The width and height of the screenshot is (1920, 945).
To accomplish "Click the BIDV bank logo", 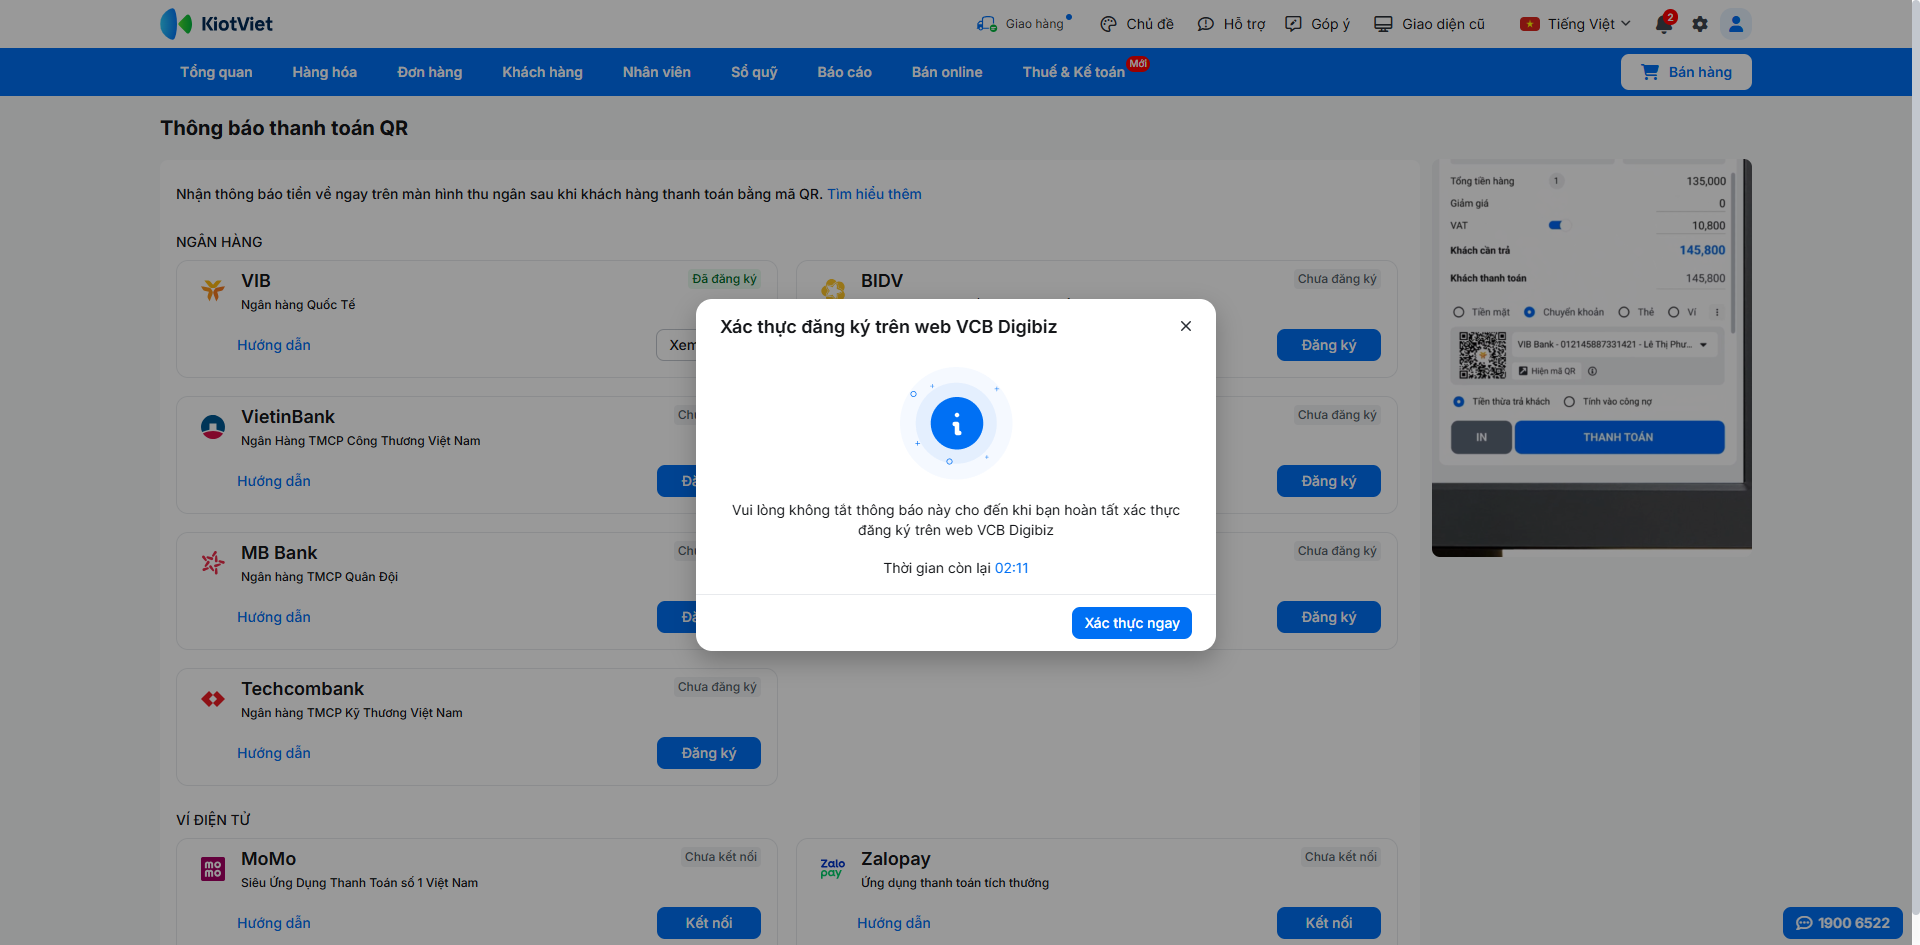I will coord(833,289).
